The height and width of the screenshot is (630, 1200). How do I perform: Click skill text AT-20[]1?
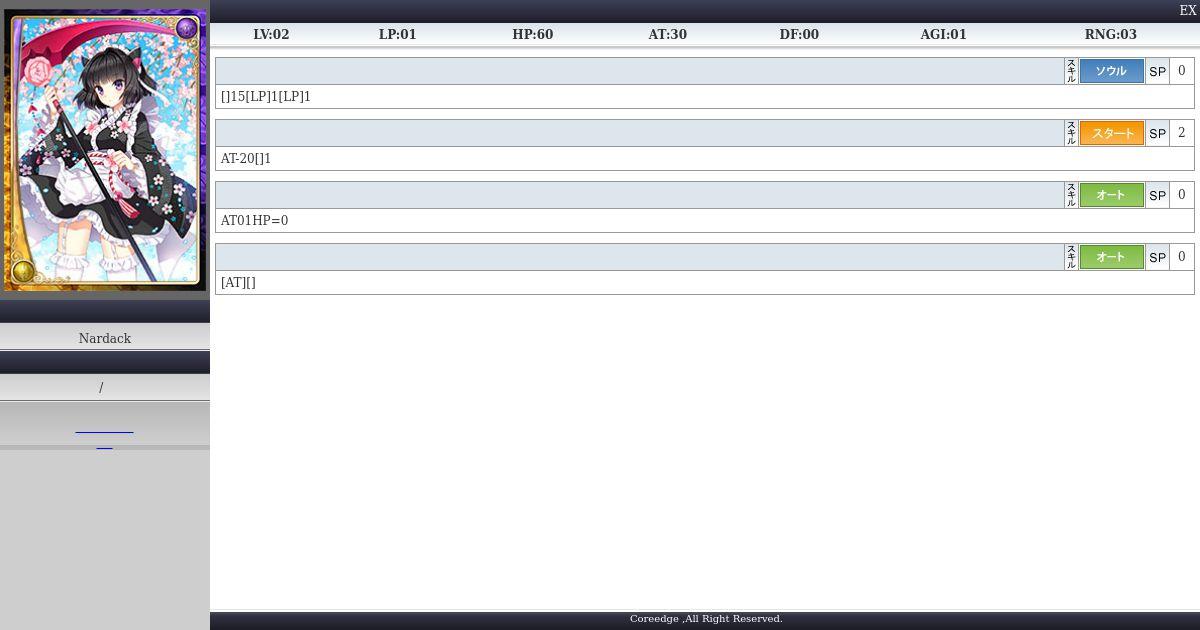point(246,159)
